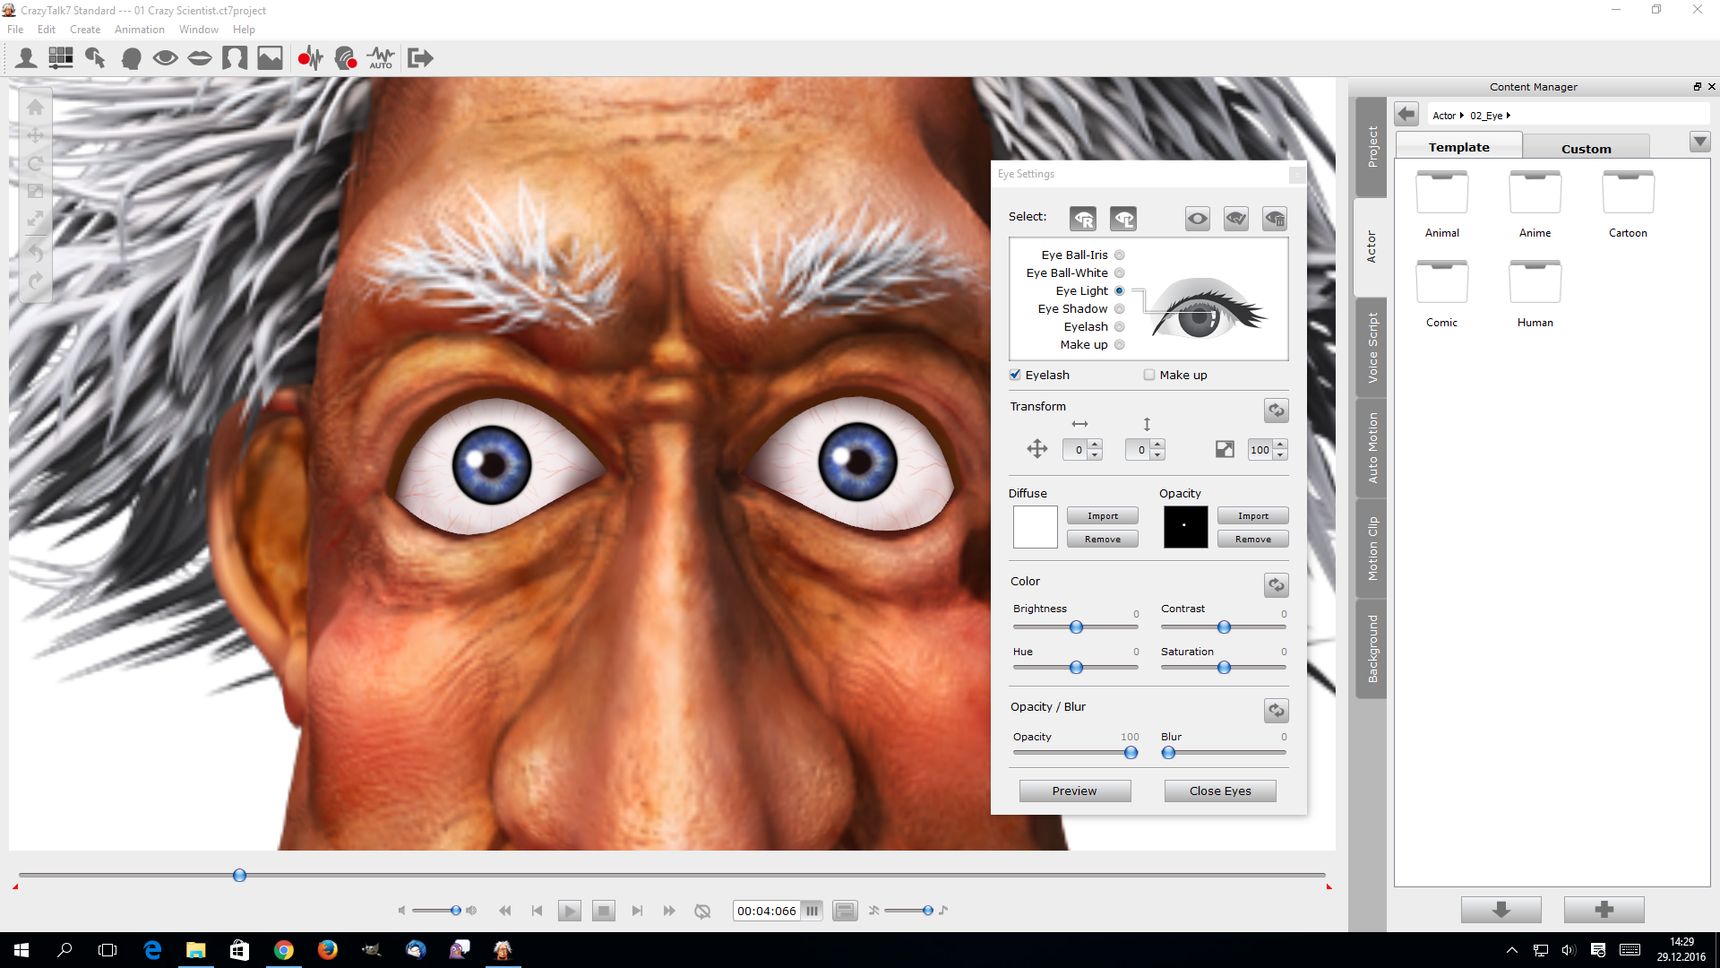Reset Opacity / Blur settings
Screen dimensions: 1720x968
point(1276,710)
